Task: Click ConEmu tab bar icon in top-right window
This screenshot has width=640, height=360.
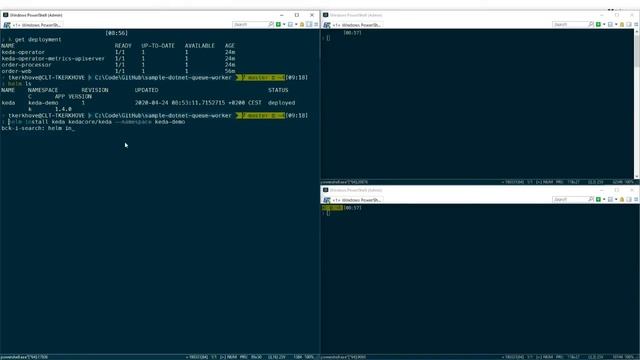Action: (x=327, y=25)
